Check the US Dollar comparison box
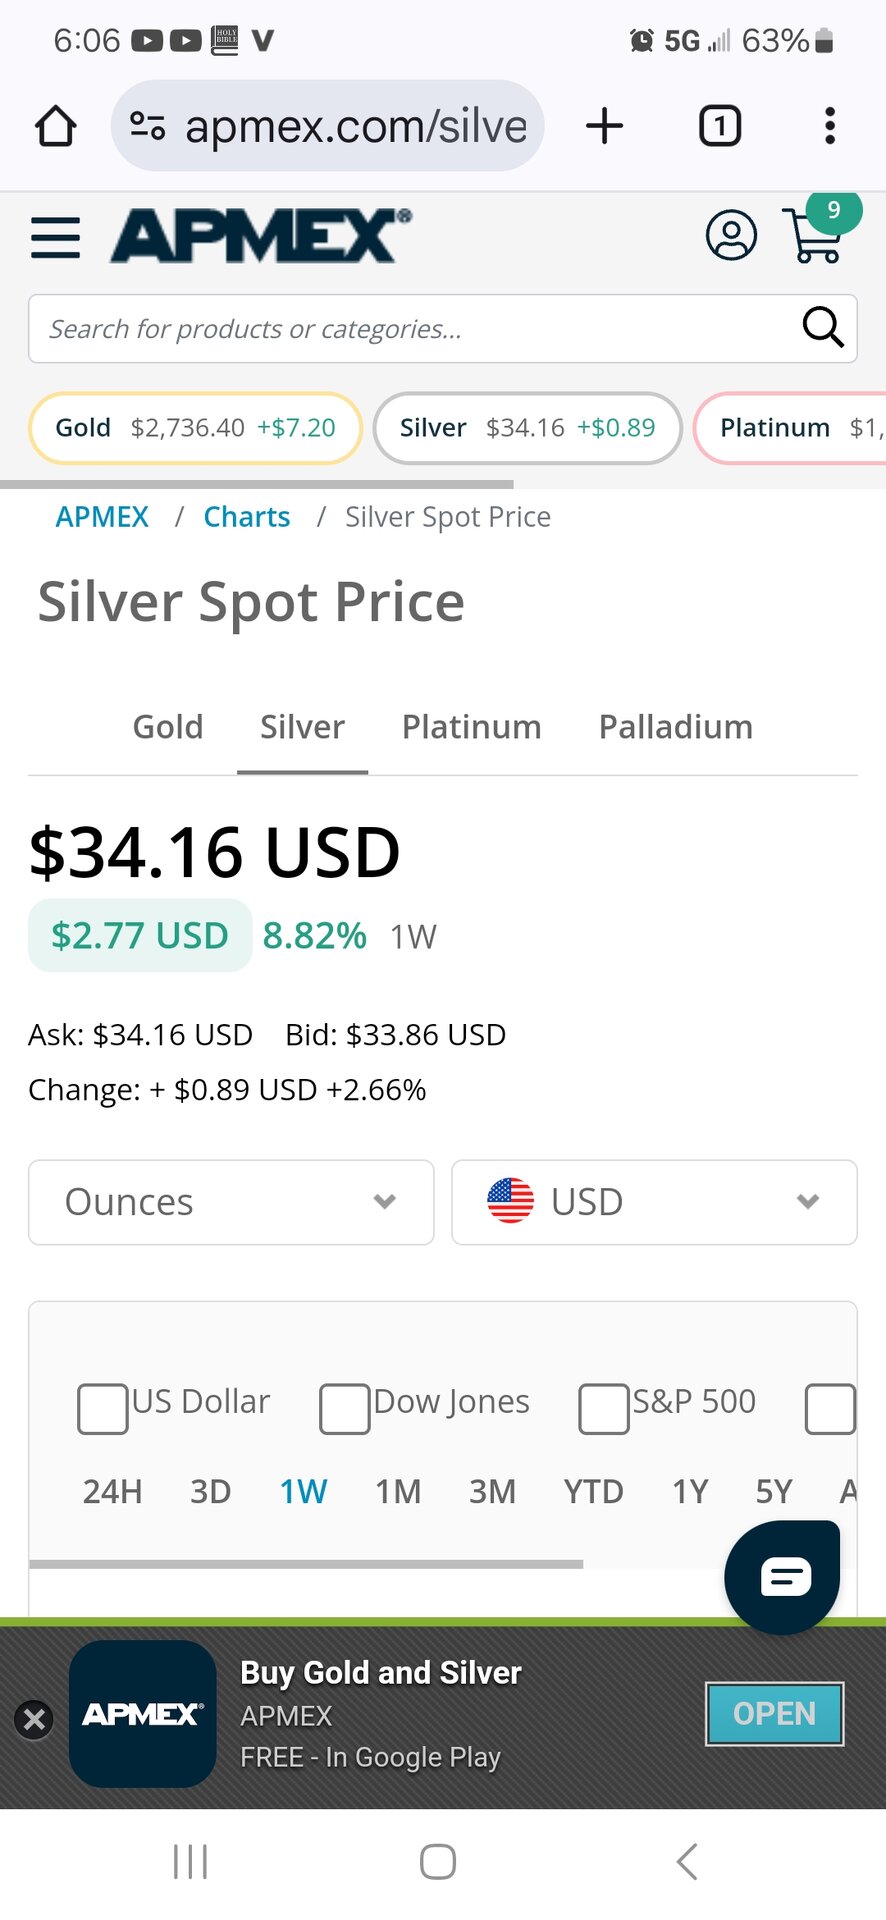Image resolution: width=886 pixels, height=1920 pixels. [103, 1409]
